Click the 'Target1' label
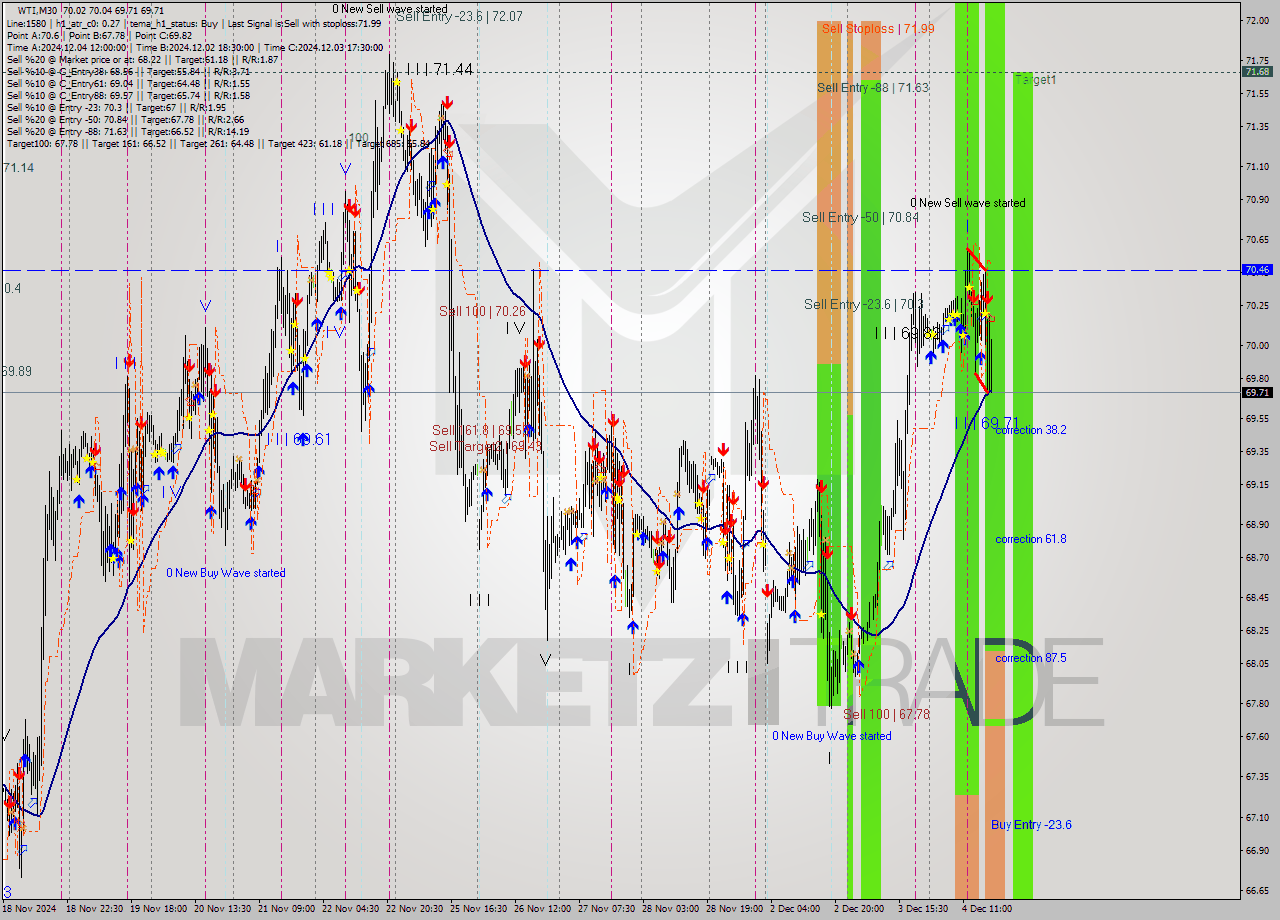1280x920 pixels. click(1035, 80)
